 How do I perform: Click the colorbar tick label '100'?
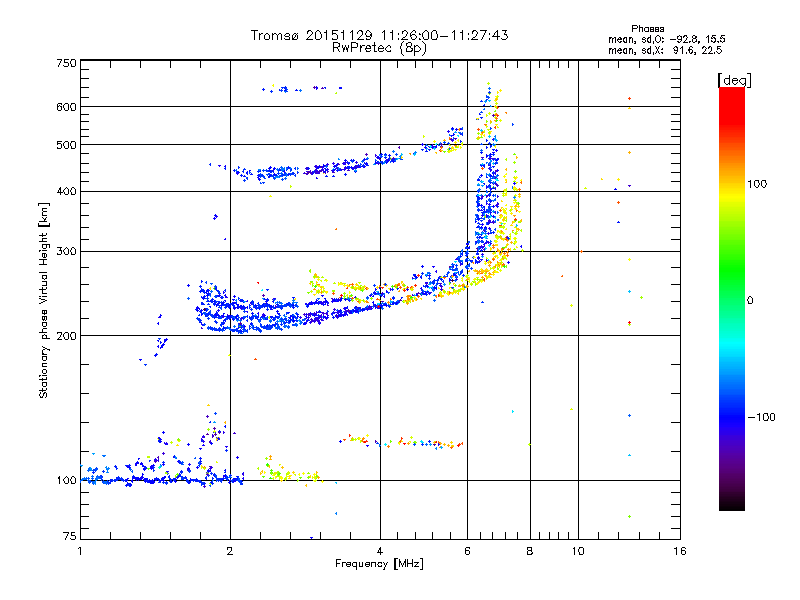(x=757, y=184)
